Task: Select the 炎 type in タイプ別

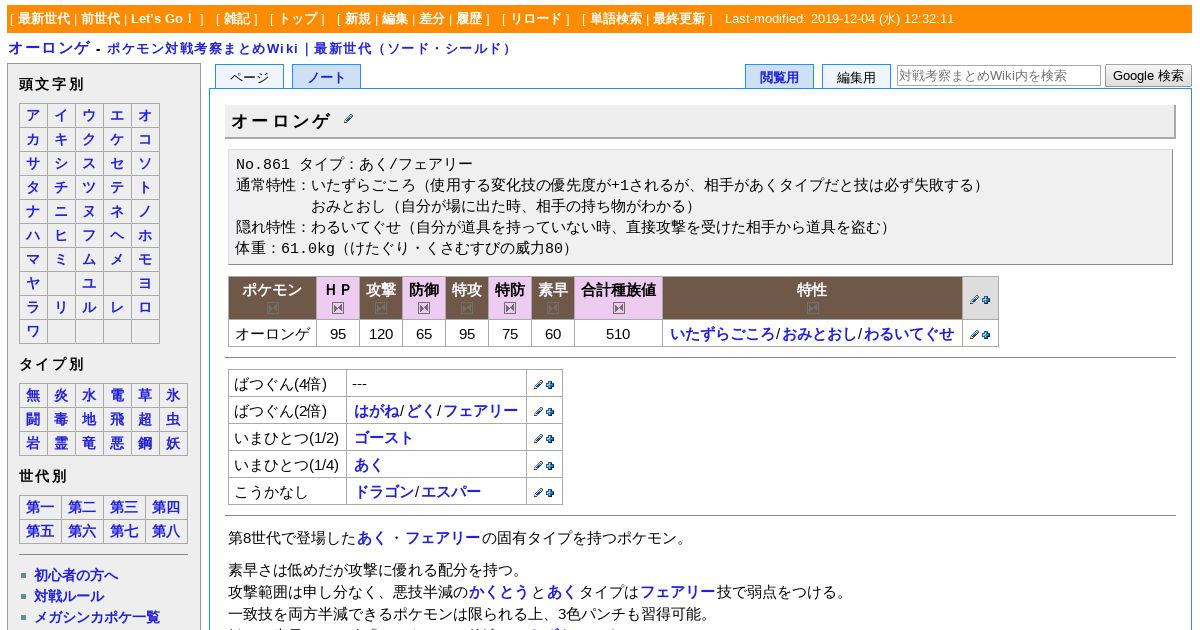Action: [x=61, y=395]
